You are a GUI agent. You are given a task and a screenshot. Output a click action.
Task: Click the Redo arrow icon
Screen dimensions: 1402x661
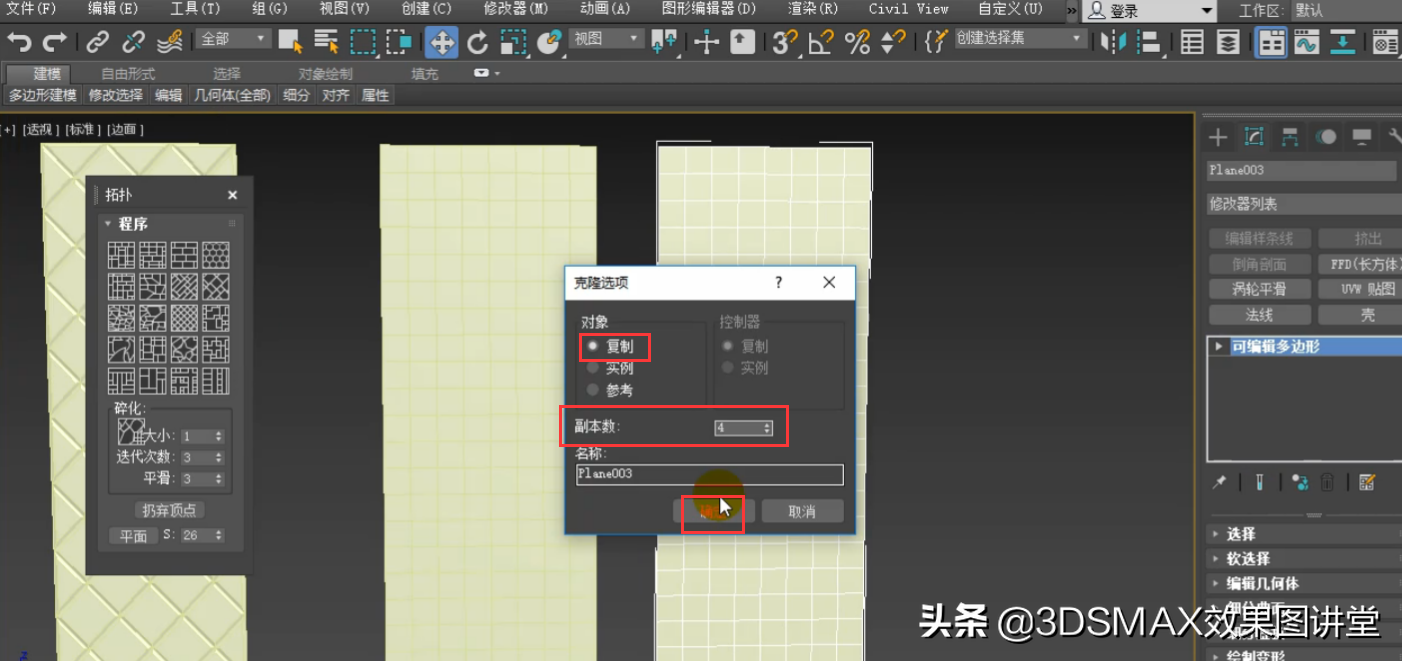(x=55, y=42)
